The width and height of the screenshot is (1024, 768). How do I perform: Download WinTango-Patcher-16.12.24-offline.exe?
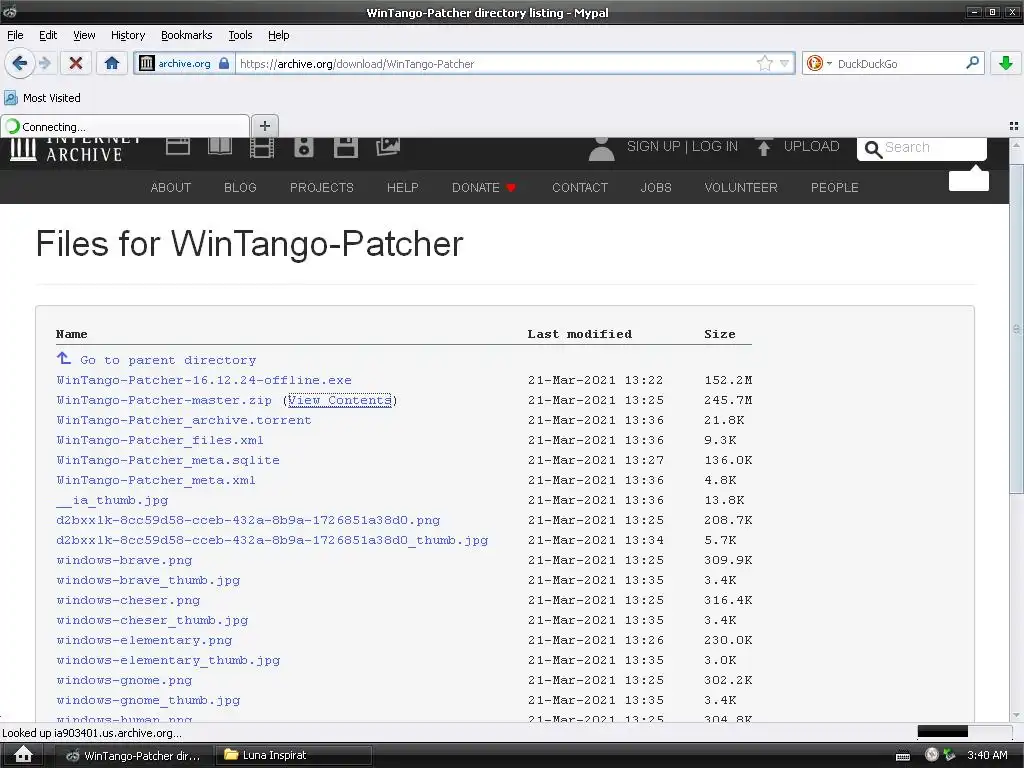coord(204,380)
